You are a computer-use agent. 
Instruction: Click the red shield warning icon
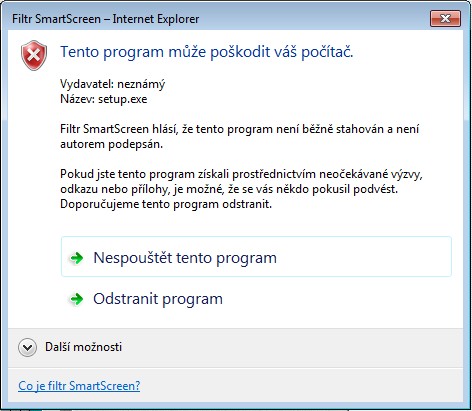(x=34, y=55)
